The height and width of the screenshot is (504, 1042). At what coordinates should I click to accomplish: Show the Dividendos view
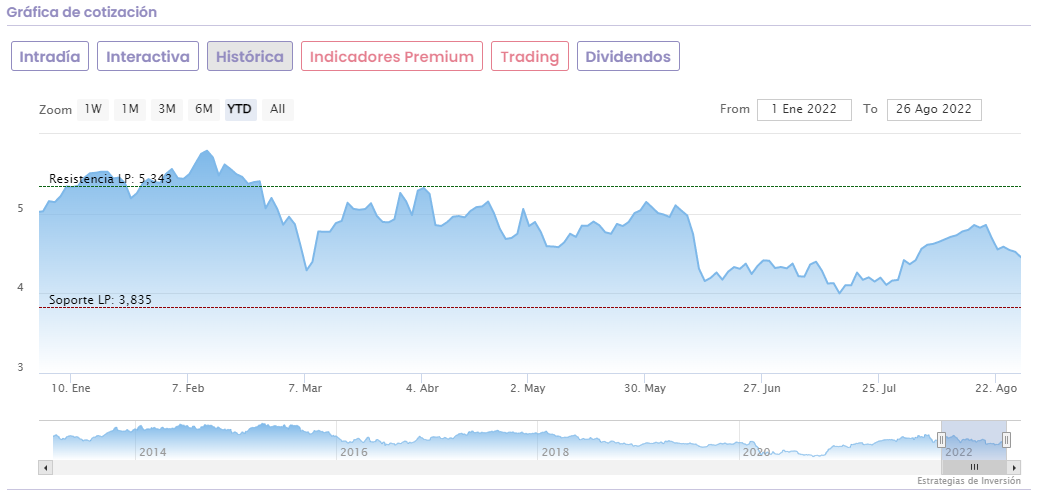pos(628,56)
